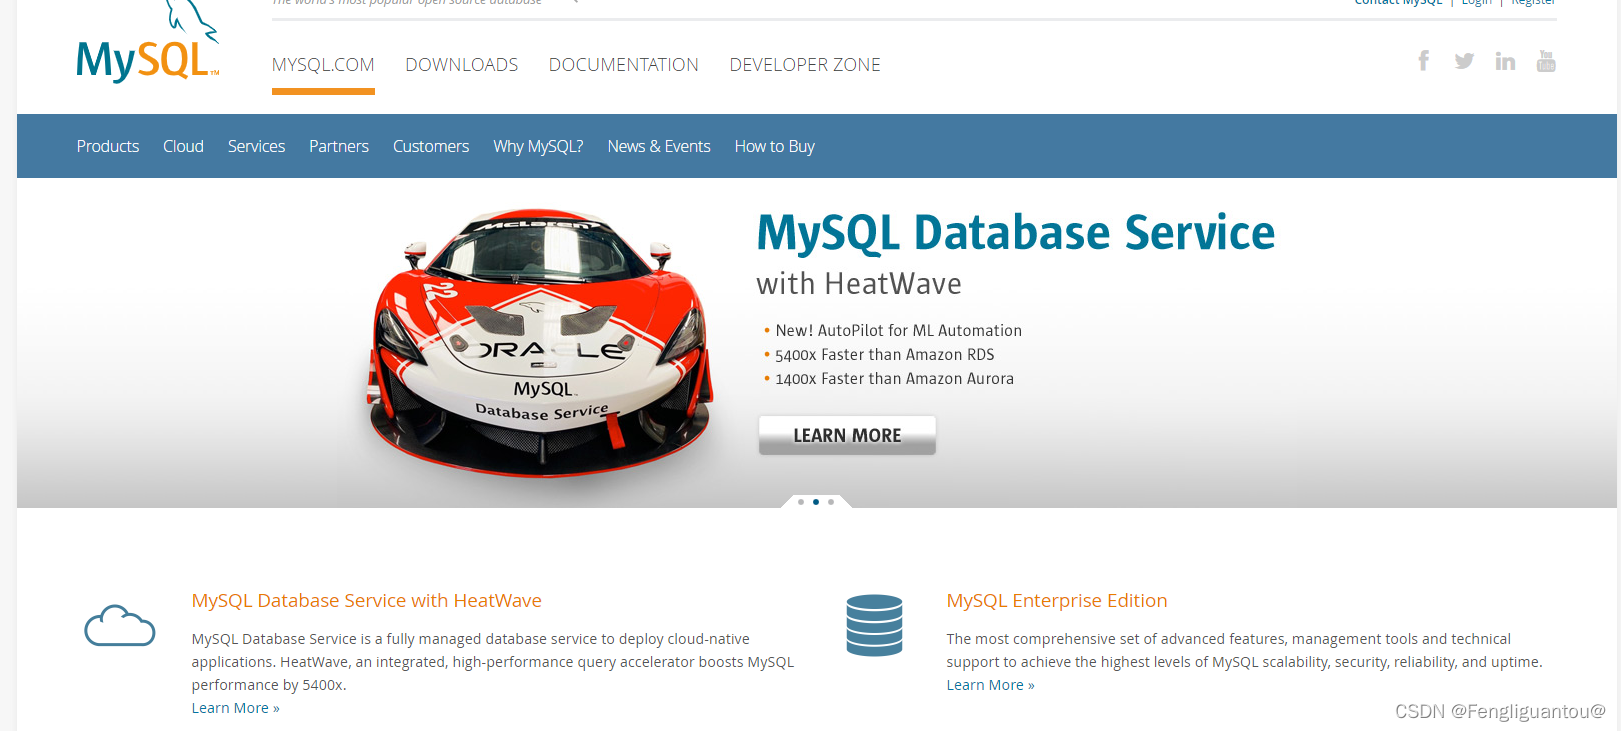This screenshot has width=1621, height=731.
Task: Go to the DEVELOPER ZONE tab
Action: (x=805, y=65)
